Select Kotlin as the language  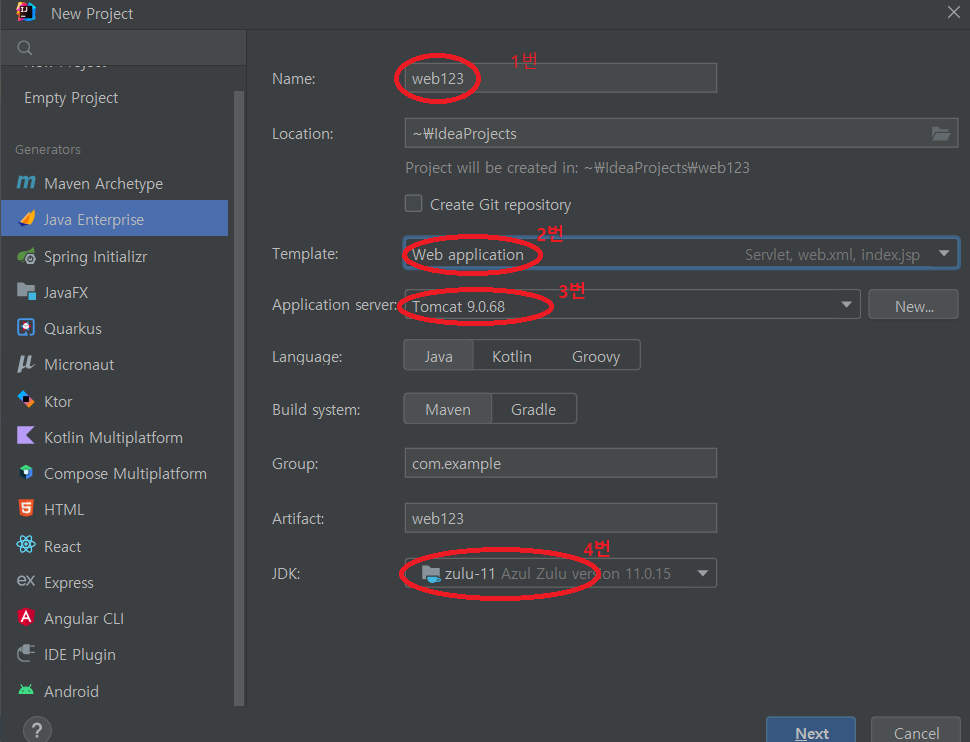[x=512, y=356]
